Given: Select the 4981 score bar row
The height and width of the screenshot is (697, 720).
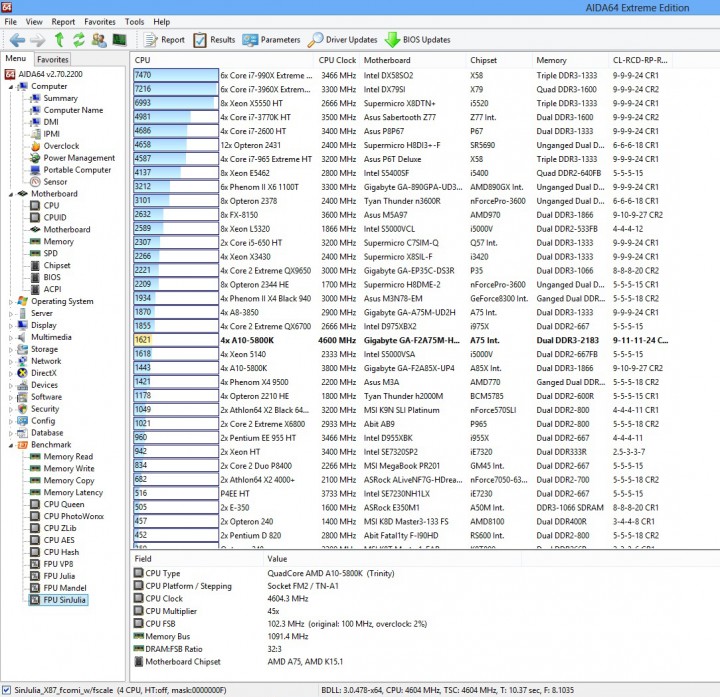Looking at the screenshot, I should tap(176, 117).
